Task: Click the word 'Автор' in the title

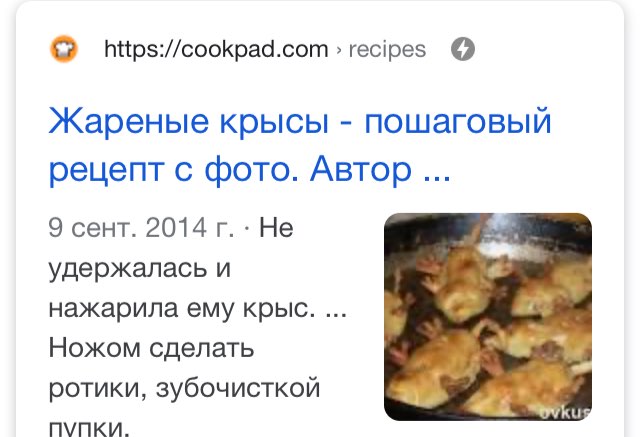Action: tap(360, 169)
